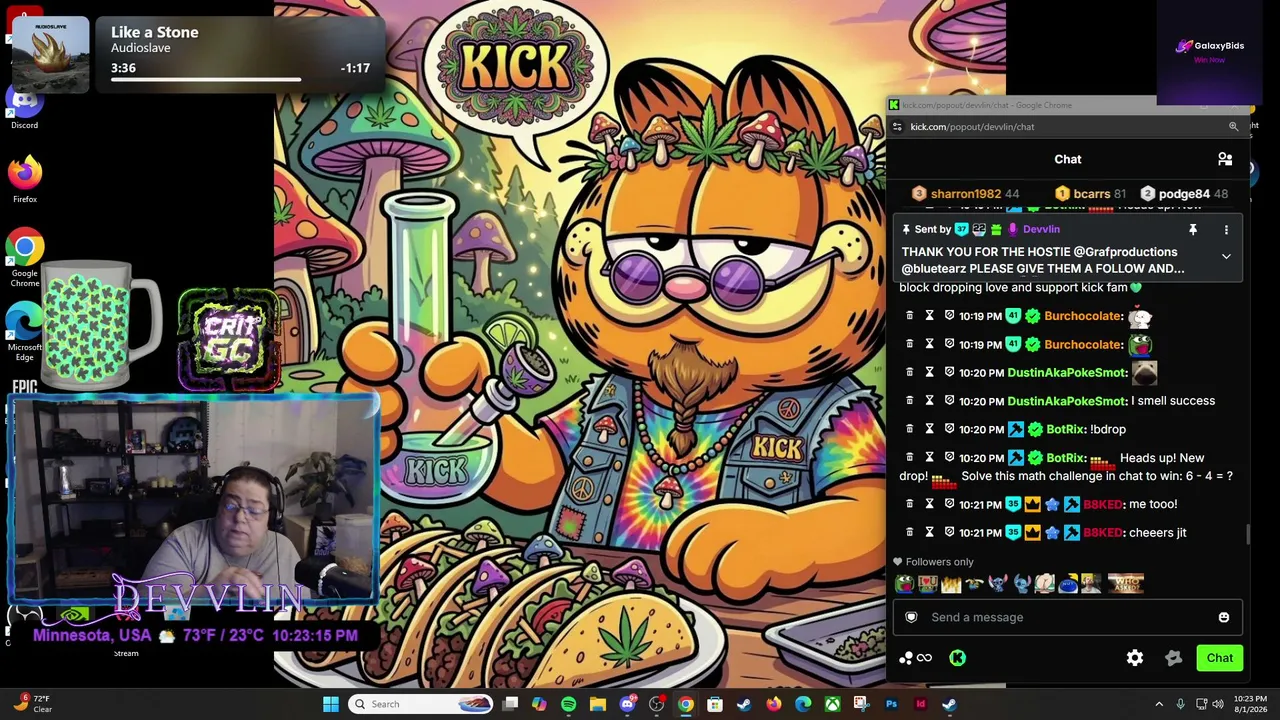Open the 72°F Clear weather widget
The image size is (1280, 720).
(32, 704)
